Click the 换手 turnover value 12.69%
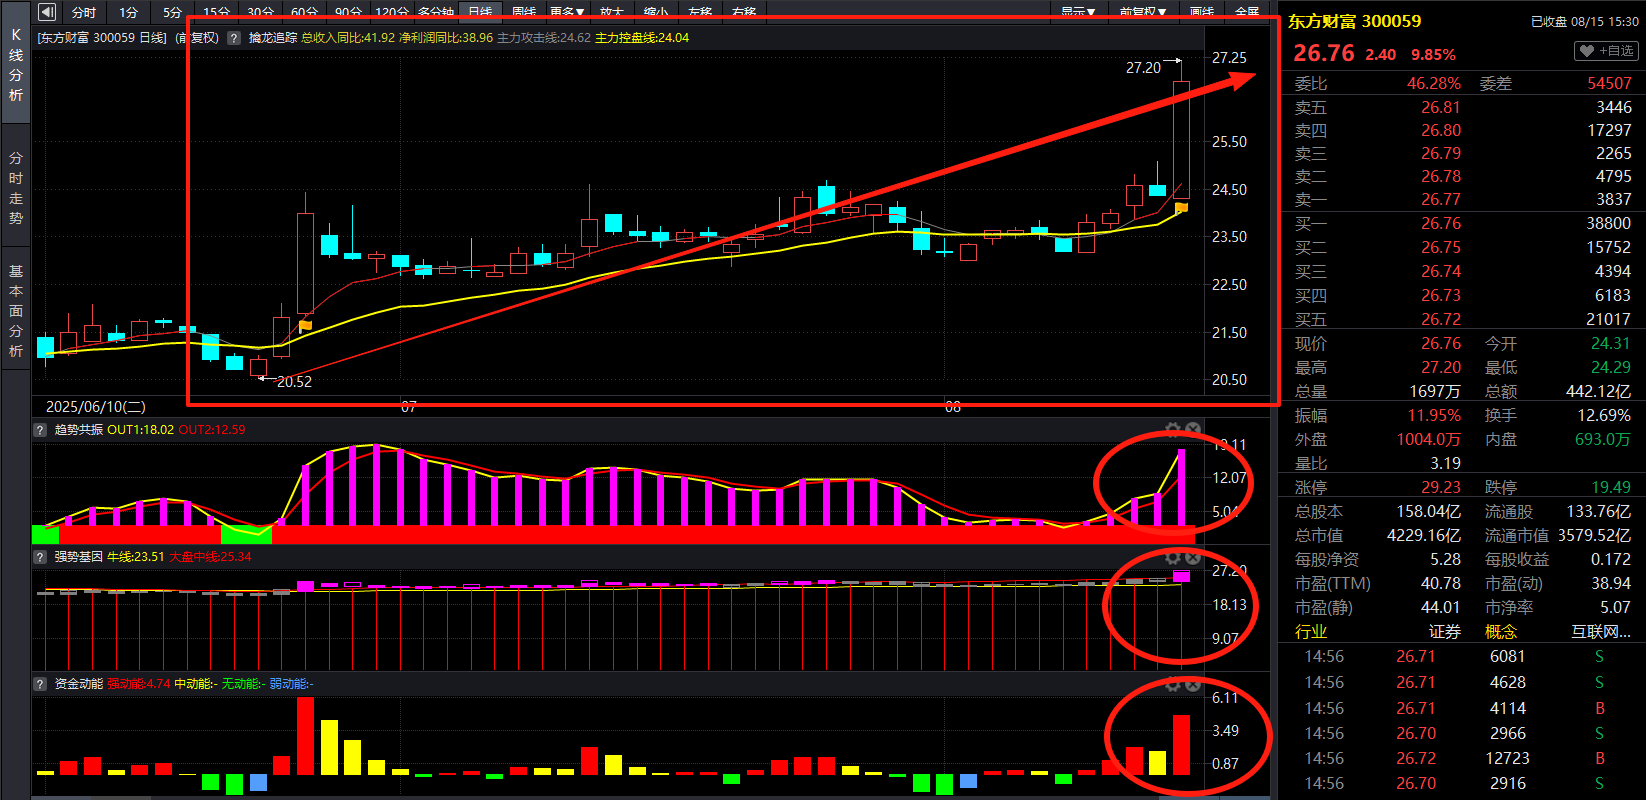Image resolution: width=1646 pixels, height=800 pixels. click(1604, 415)
